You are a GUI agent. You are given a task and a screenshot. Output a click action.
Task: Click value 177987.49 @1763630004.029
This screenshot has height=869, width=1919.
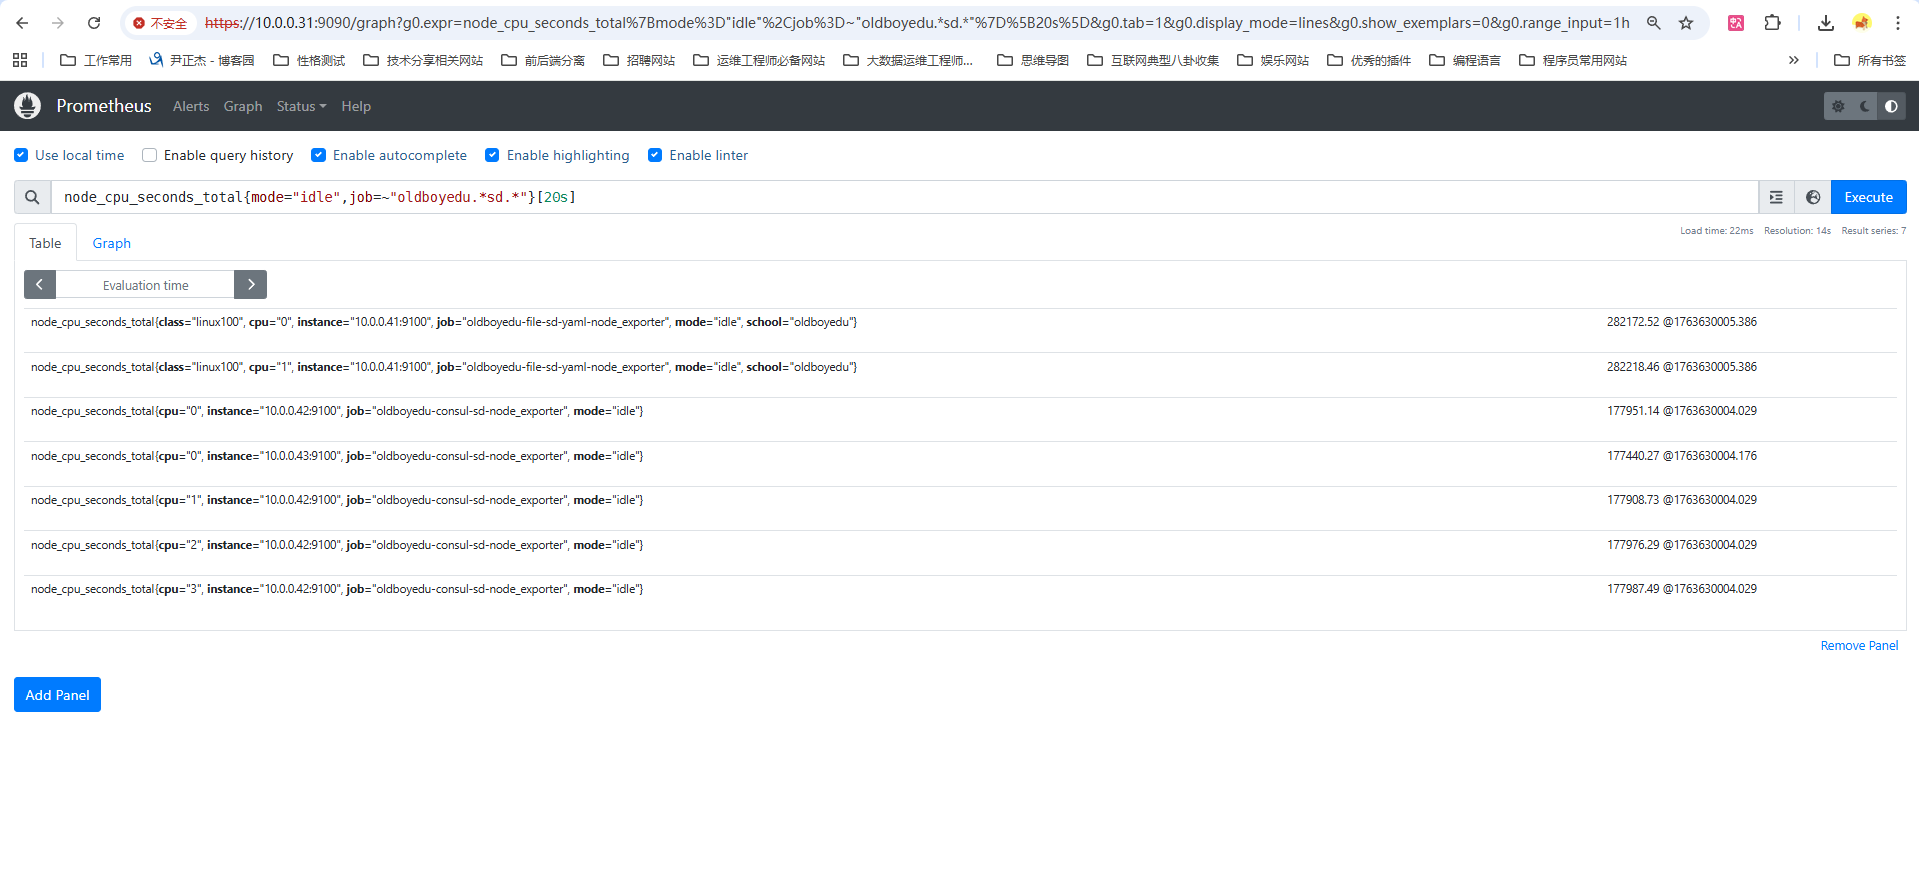coord(1682,589)
